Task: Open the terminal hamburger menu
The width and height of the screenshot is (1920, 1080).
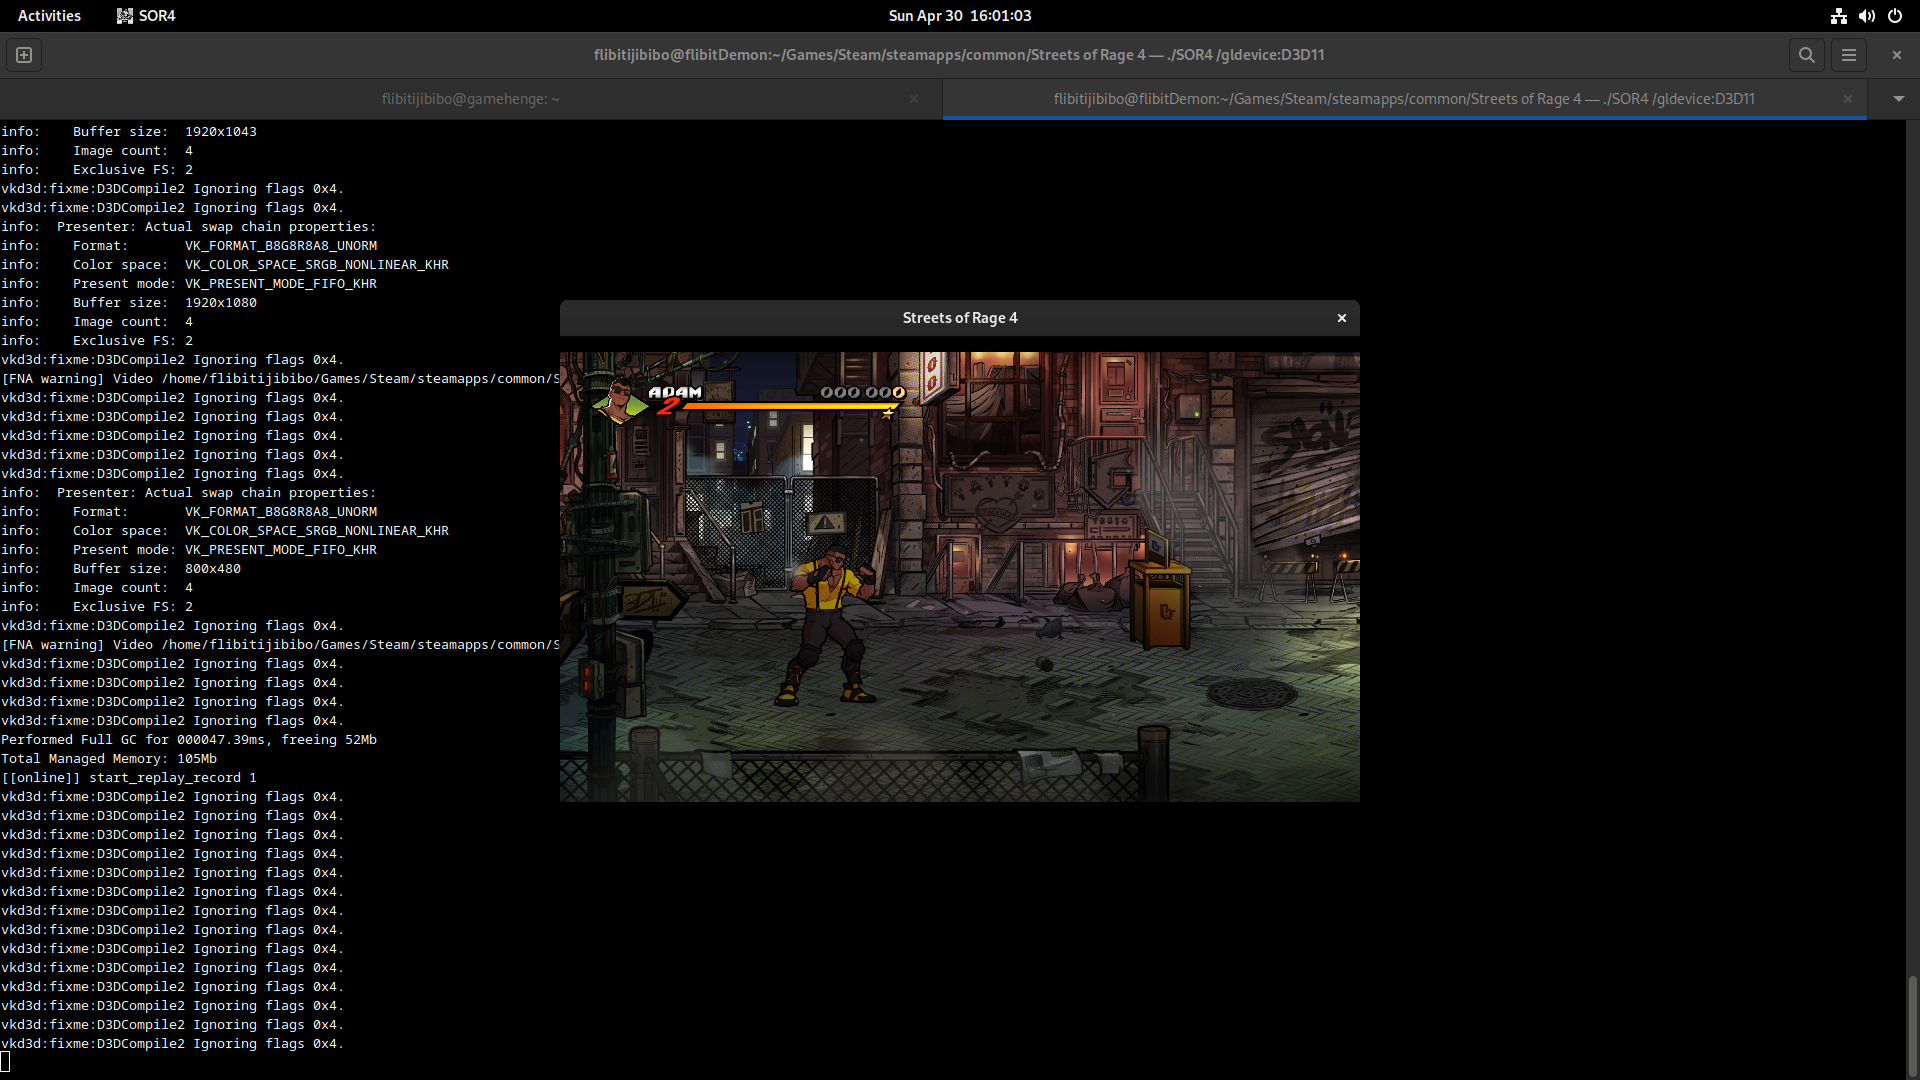Action: [1848, 55]
